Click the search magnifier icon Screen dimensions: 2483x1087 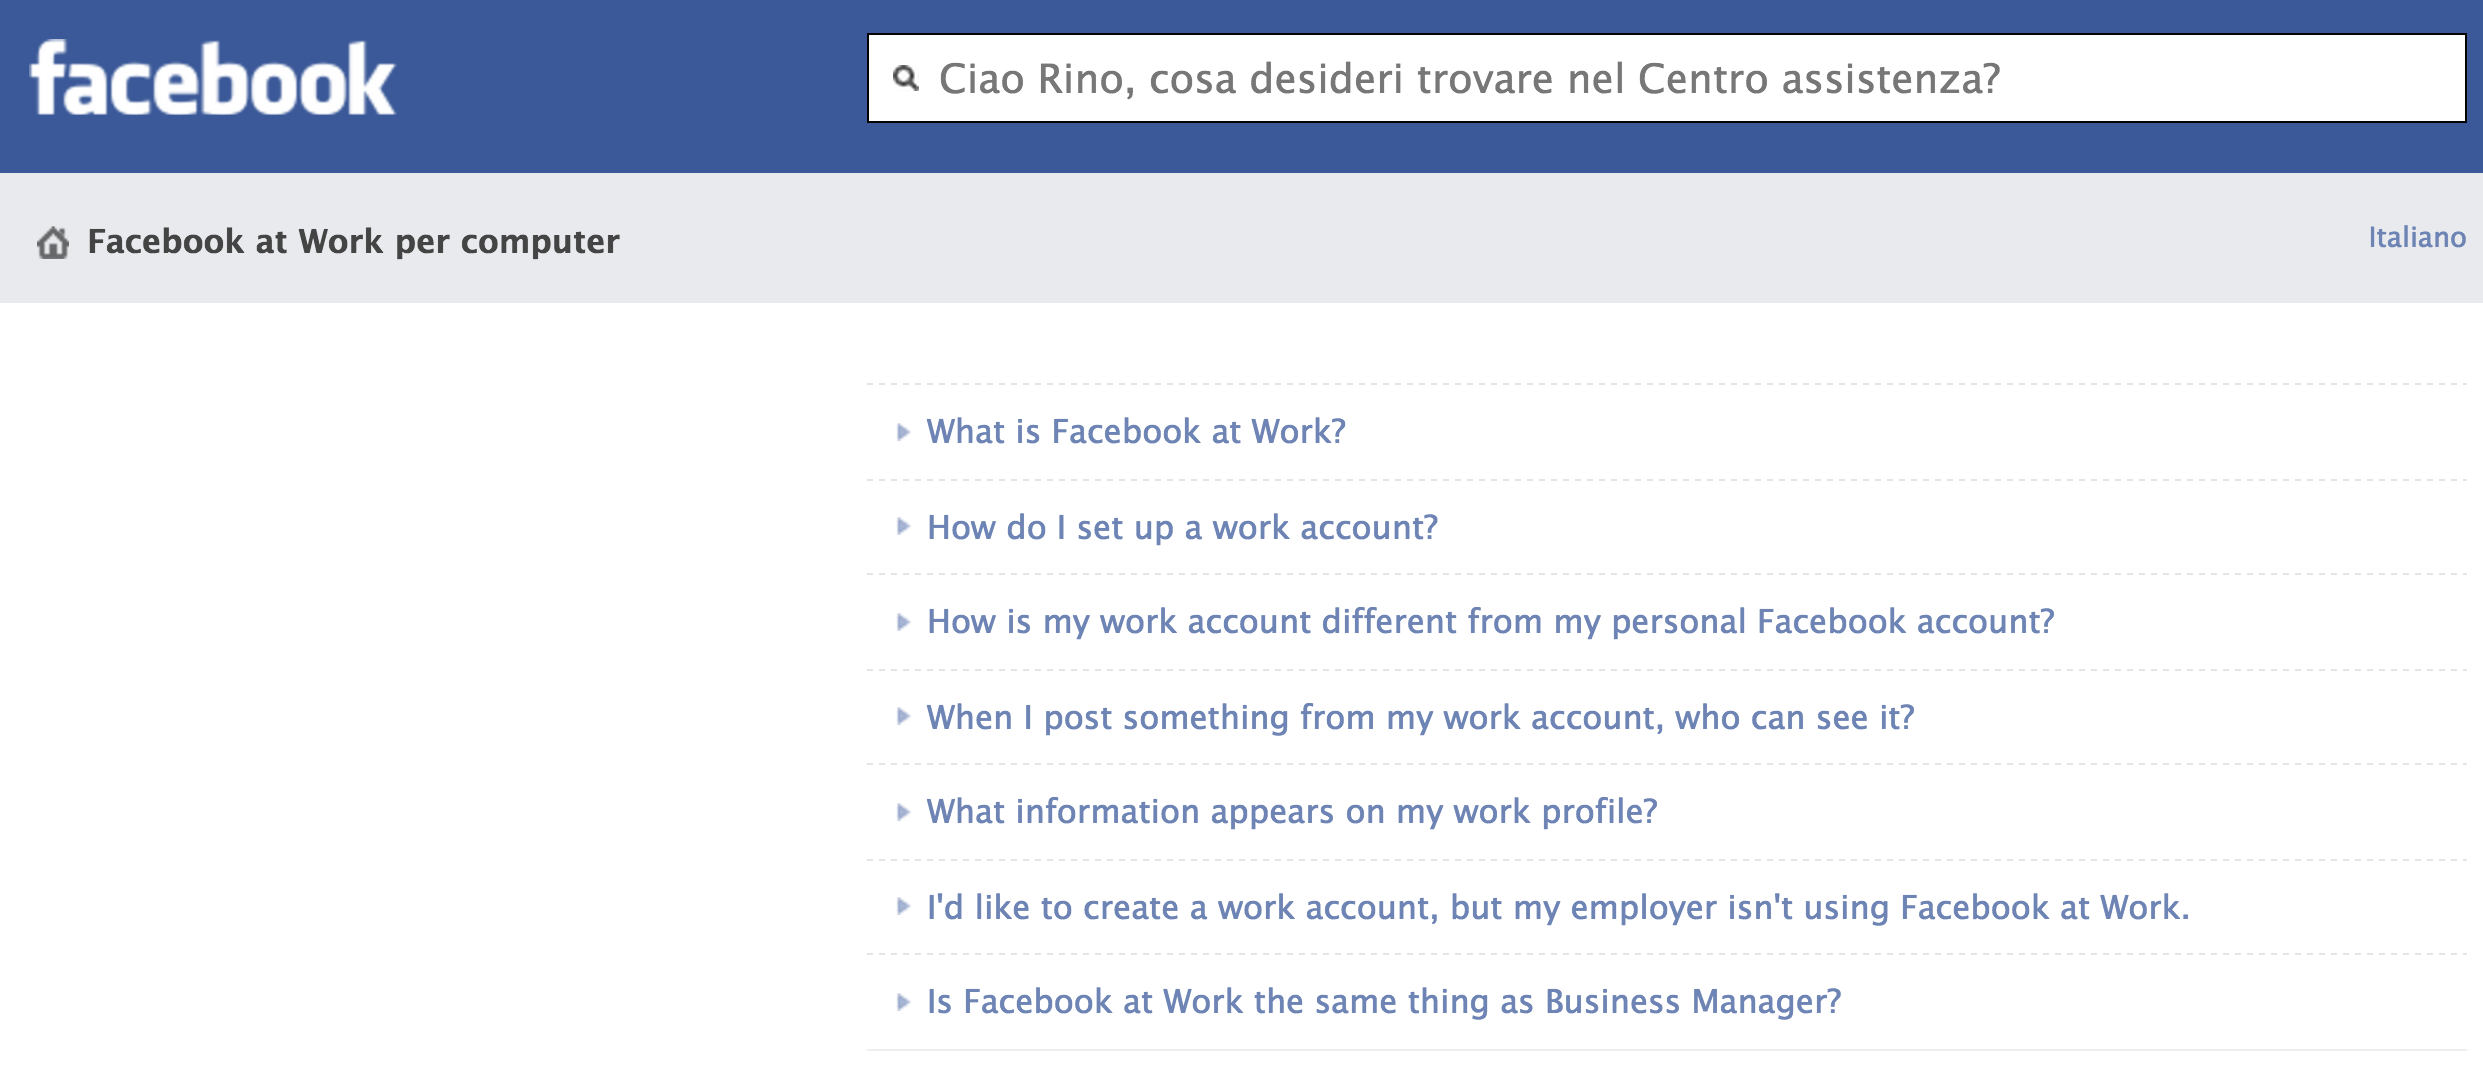tap(905, 78)
